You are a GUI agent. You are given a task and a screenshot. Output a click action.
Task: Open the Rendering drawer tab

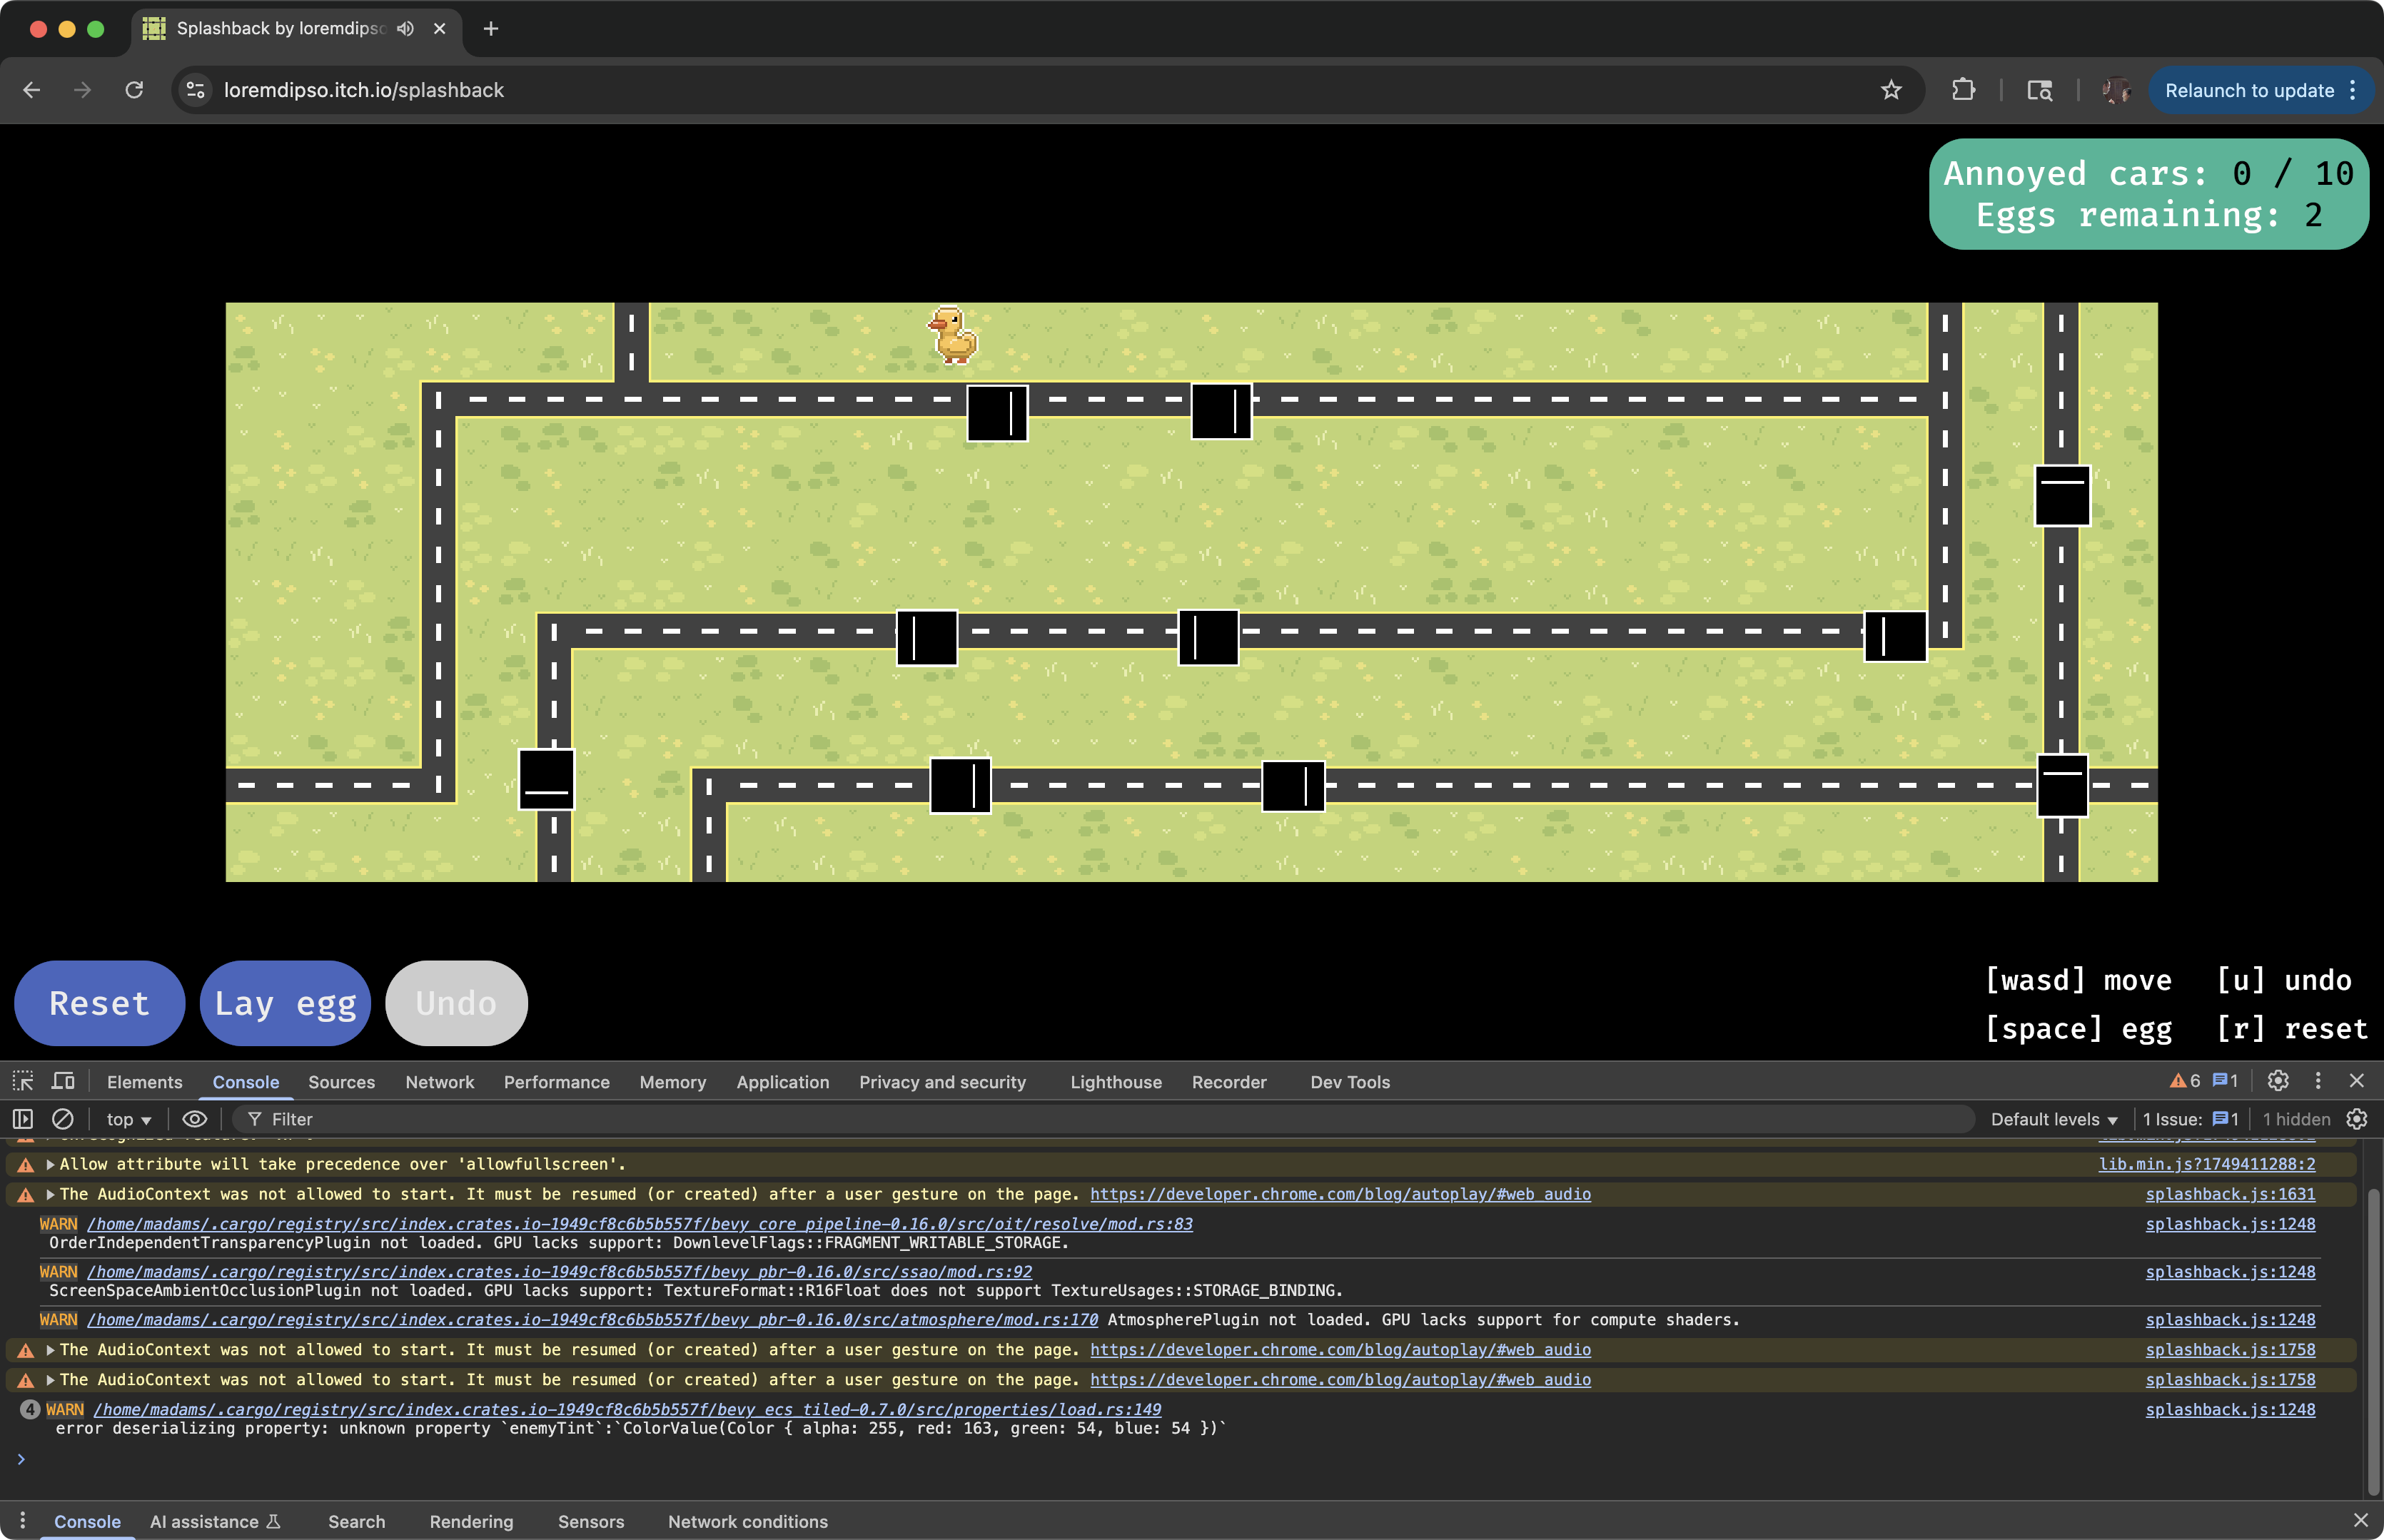(x=471, y=1521)
